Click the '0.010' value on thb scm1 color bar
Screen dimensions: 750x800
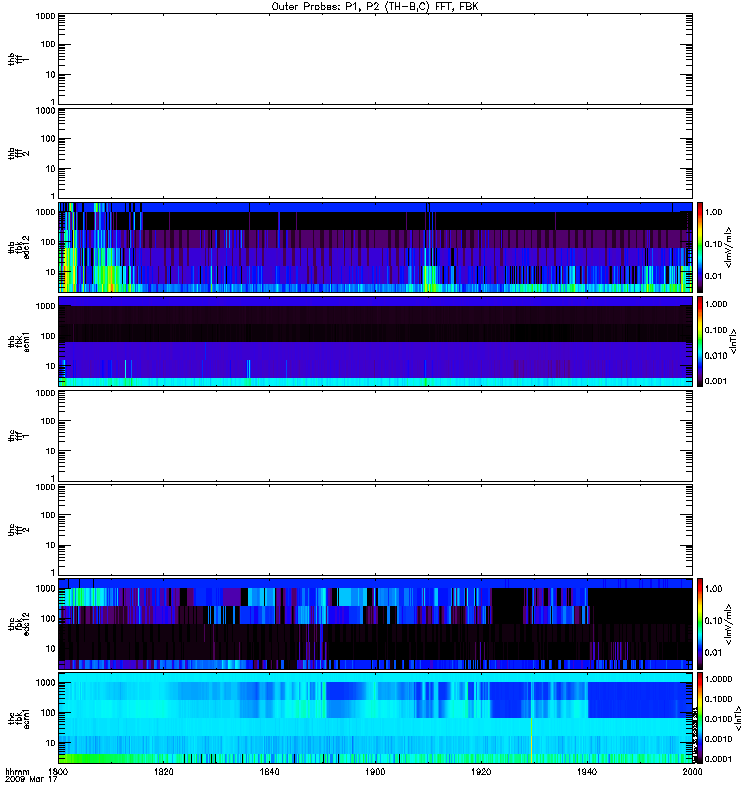point(716,356)
